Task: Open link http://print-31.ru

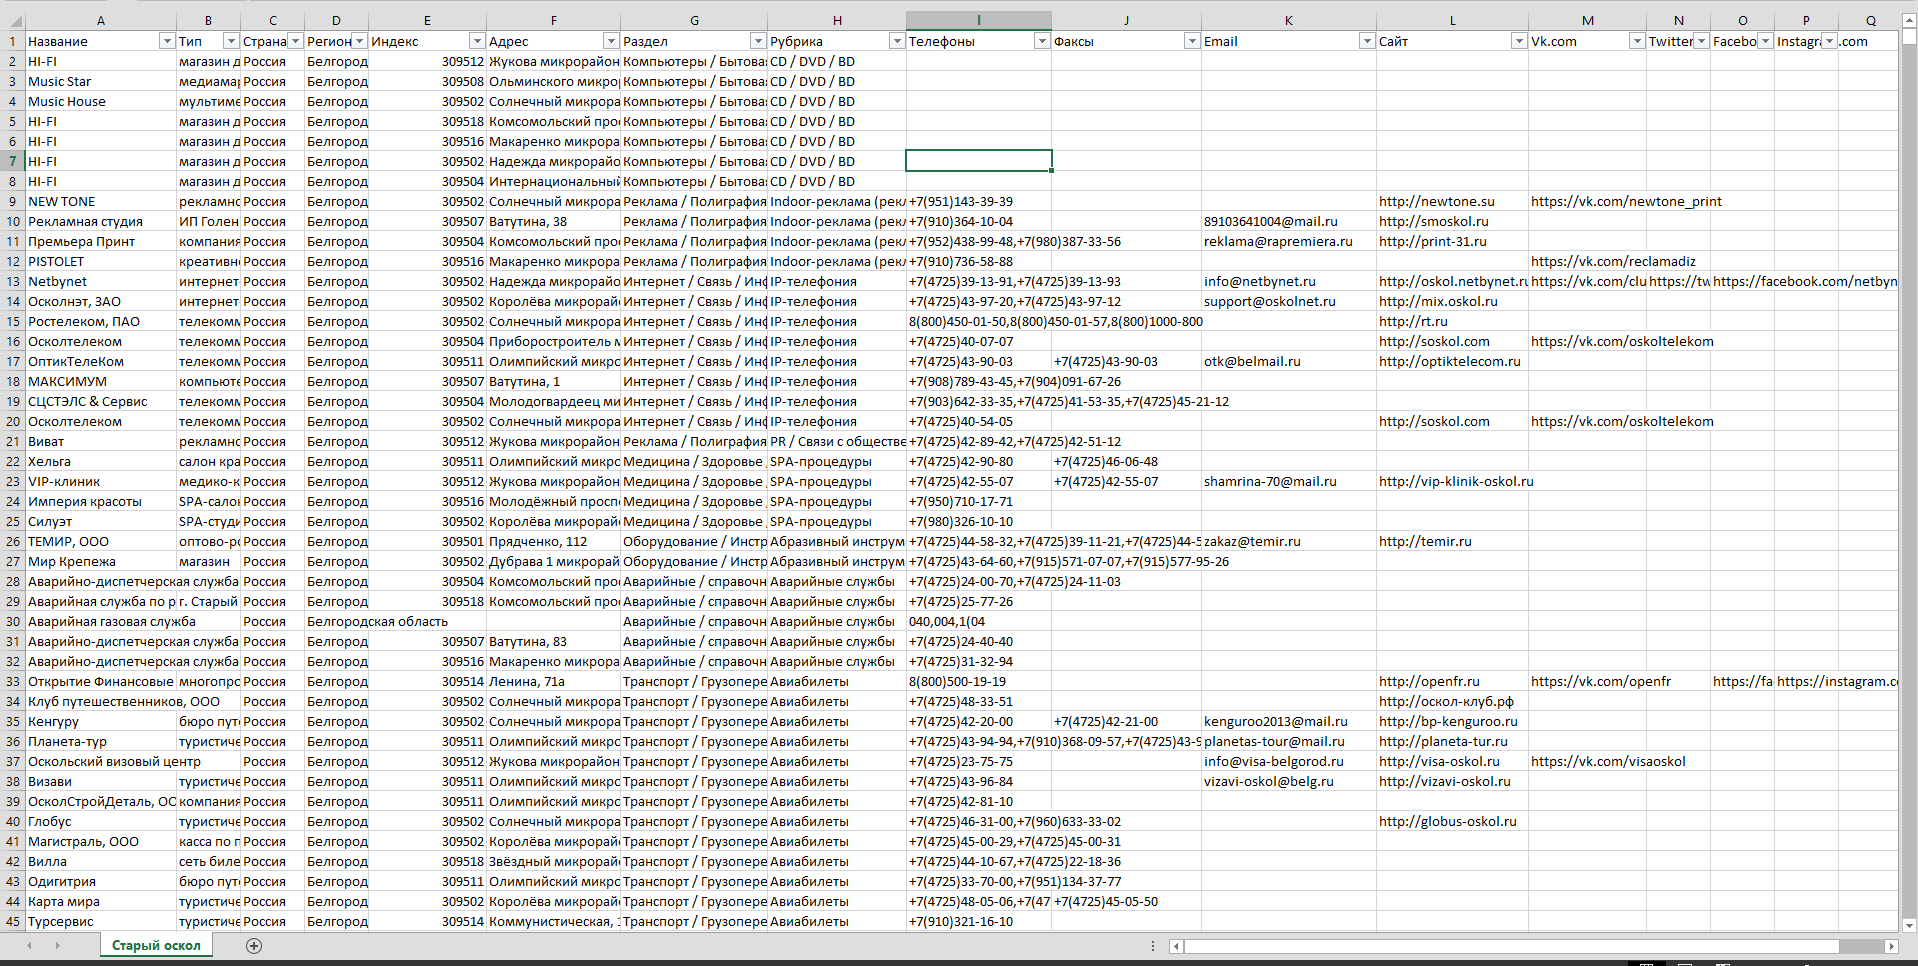Action: point(1432,241)
